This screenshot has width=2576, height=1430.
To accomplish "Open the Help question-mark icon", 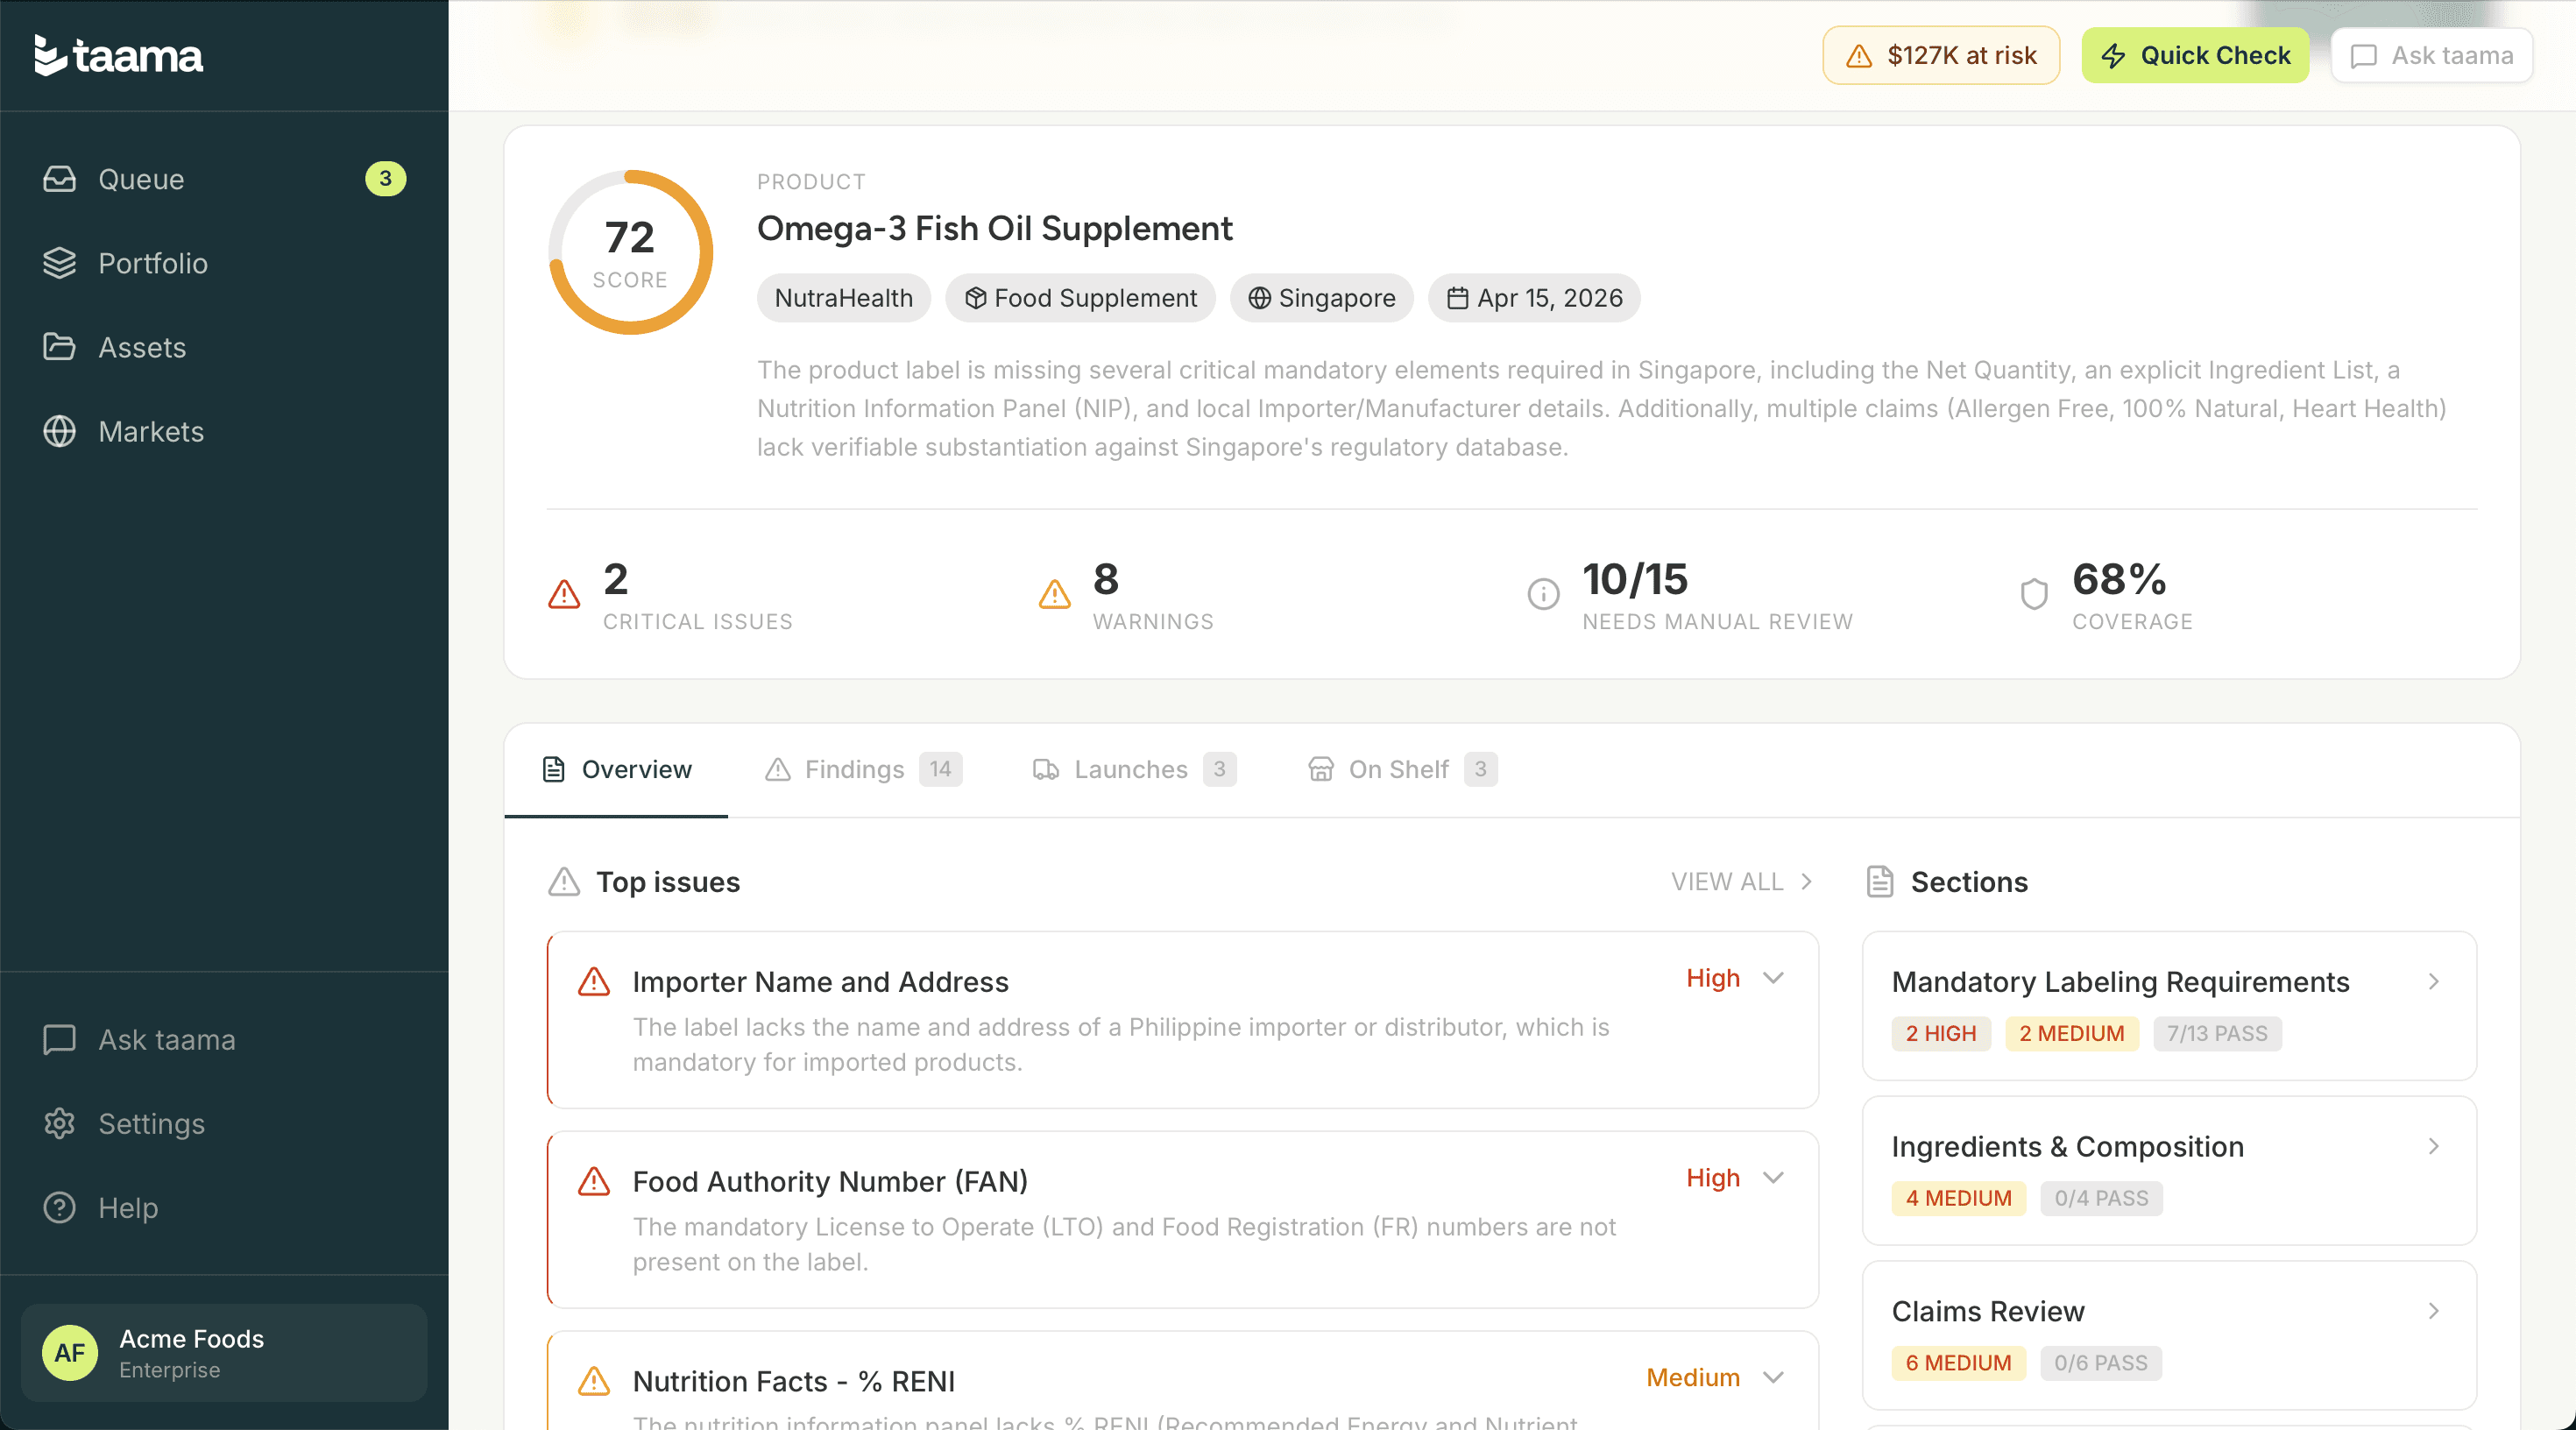I will [x=59, y=1207].
